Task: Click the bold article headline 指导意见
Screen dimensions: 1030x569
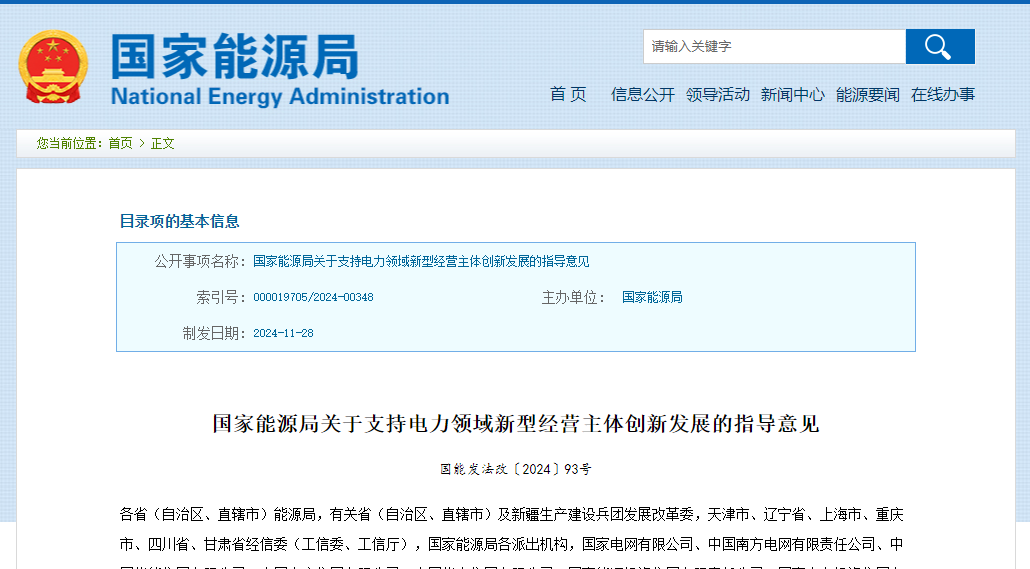Action: click(x=515, y=424)
